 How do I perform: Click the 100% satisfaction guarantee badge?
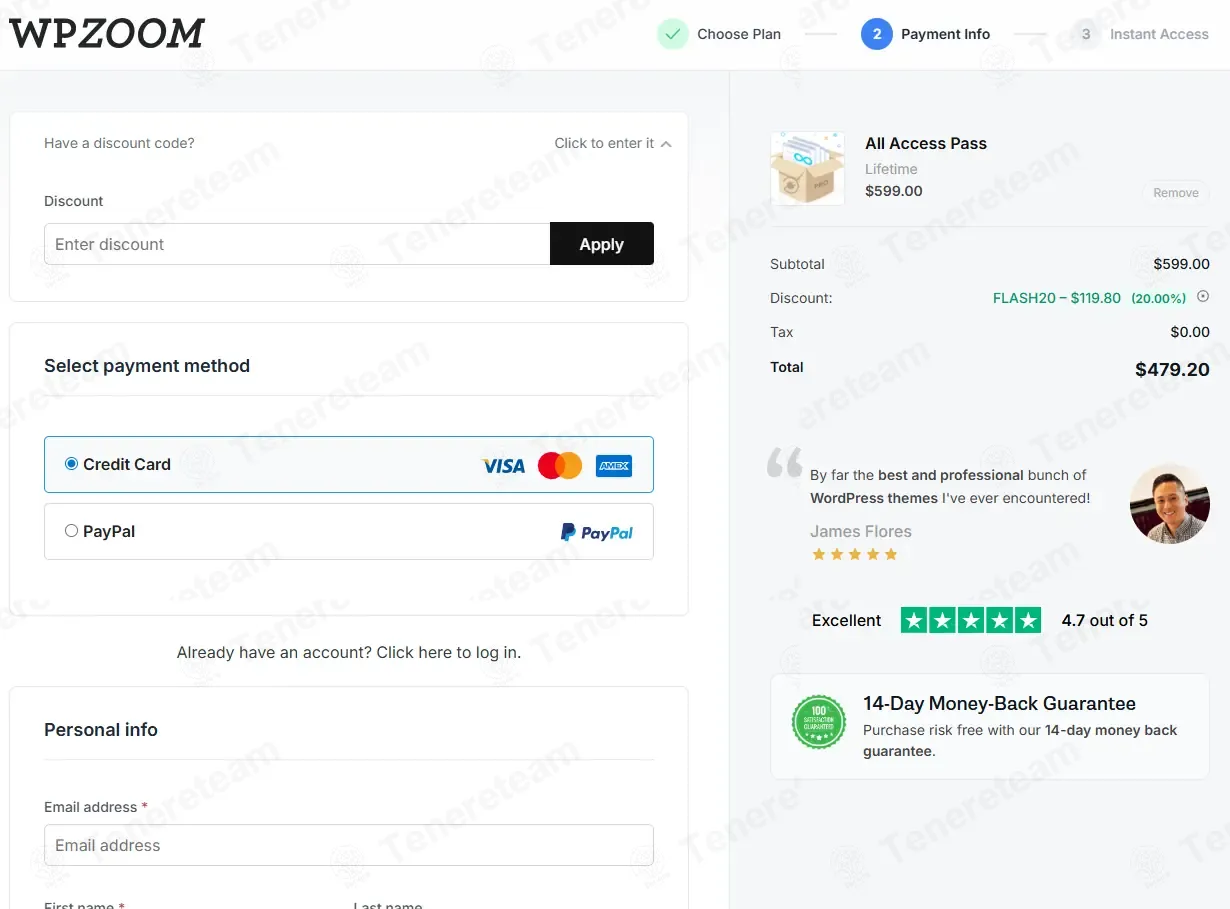[x=819, y=722]
